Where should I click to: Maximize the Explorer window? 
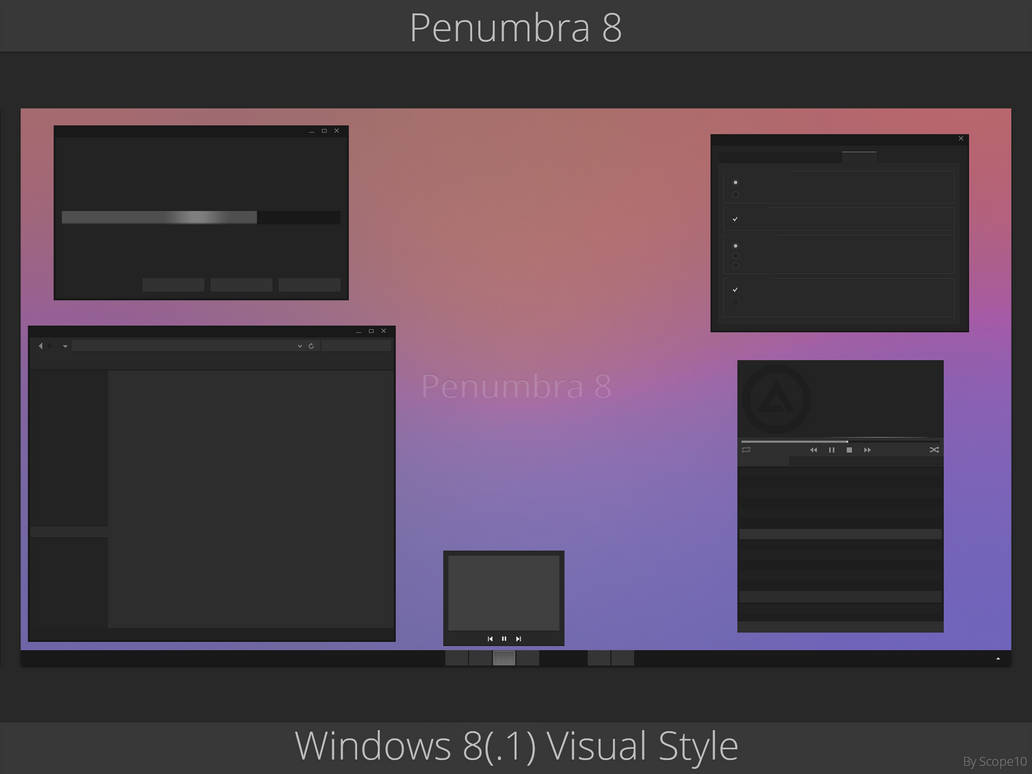click(x=371, y=331)
